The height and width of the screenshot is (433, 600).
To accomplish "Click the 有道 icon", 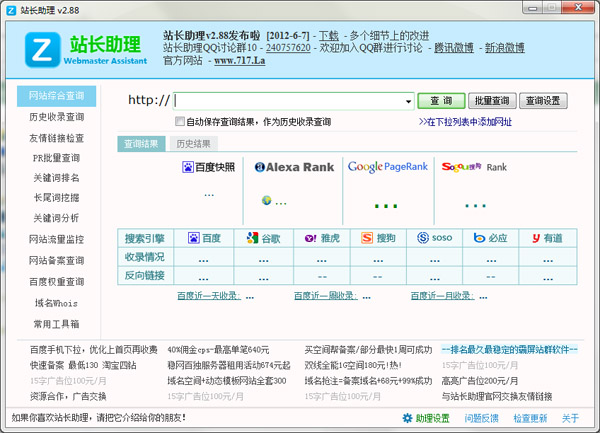I will coord(536,238).
